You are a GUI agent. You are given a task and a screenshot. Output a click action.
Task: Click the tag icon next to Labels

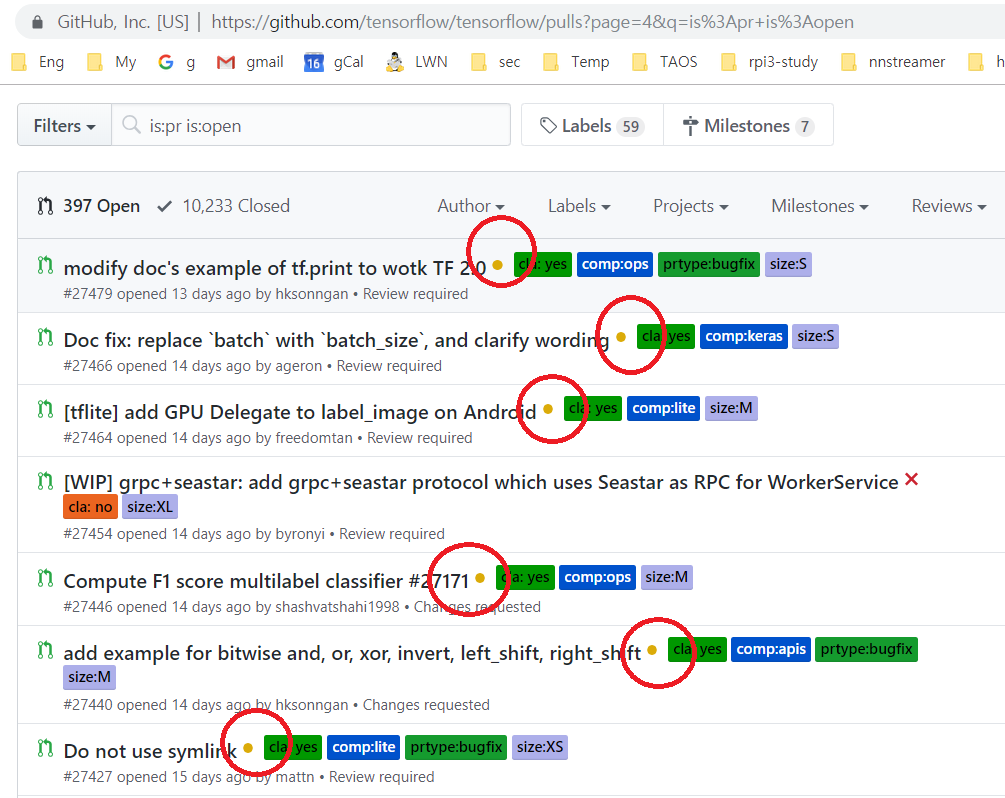[x=547, y=124]
